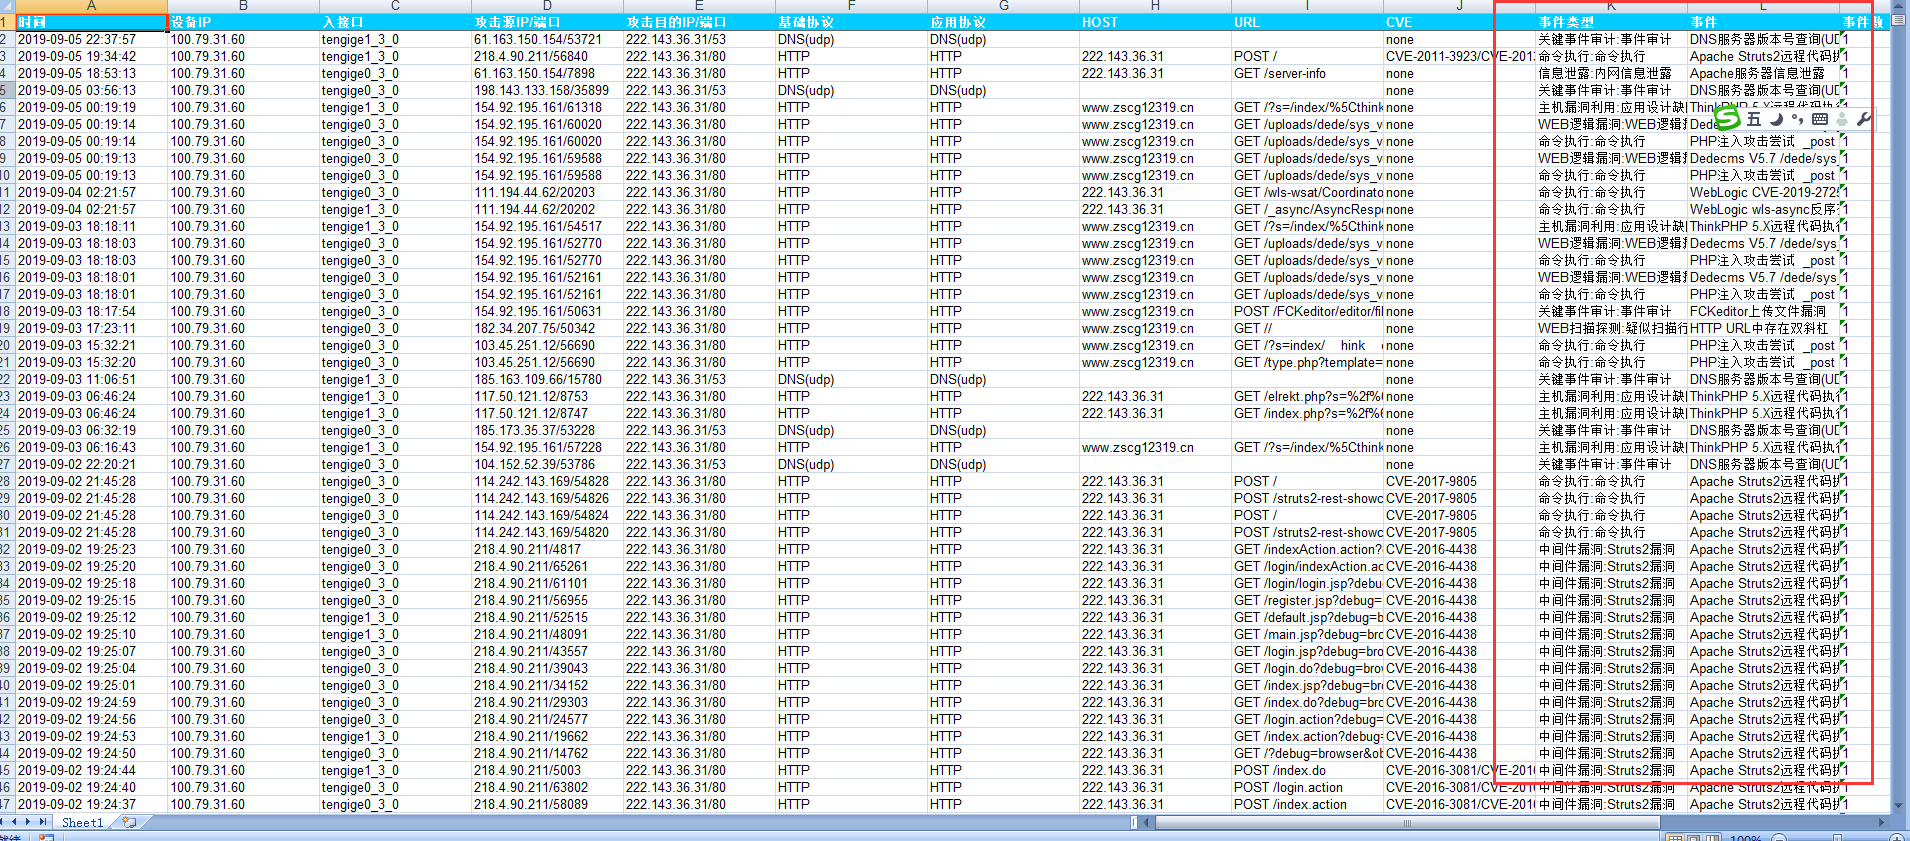The image size is (1910, 841).
Task: Click the cell FCKeditor上传文件漏洞
Action: pyautogui.click(x=1763, y=312)
